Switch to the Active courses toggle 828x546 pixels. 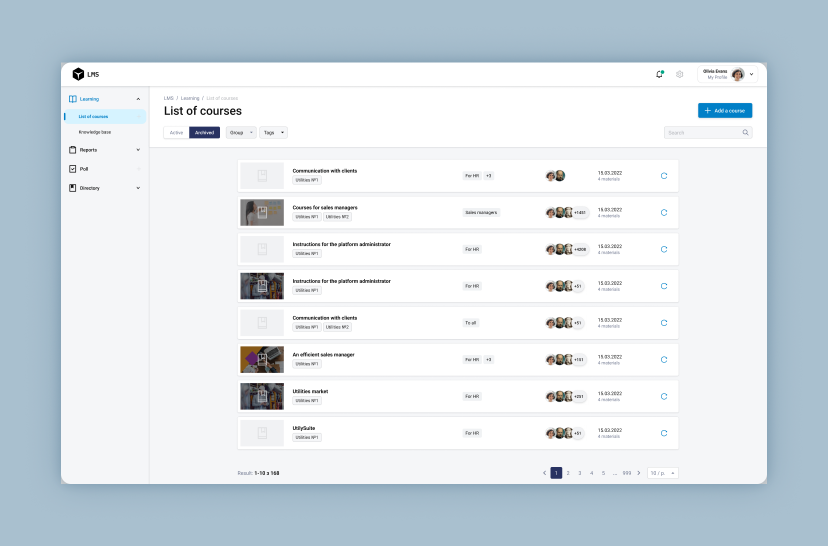[176, 132]
